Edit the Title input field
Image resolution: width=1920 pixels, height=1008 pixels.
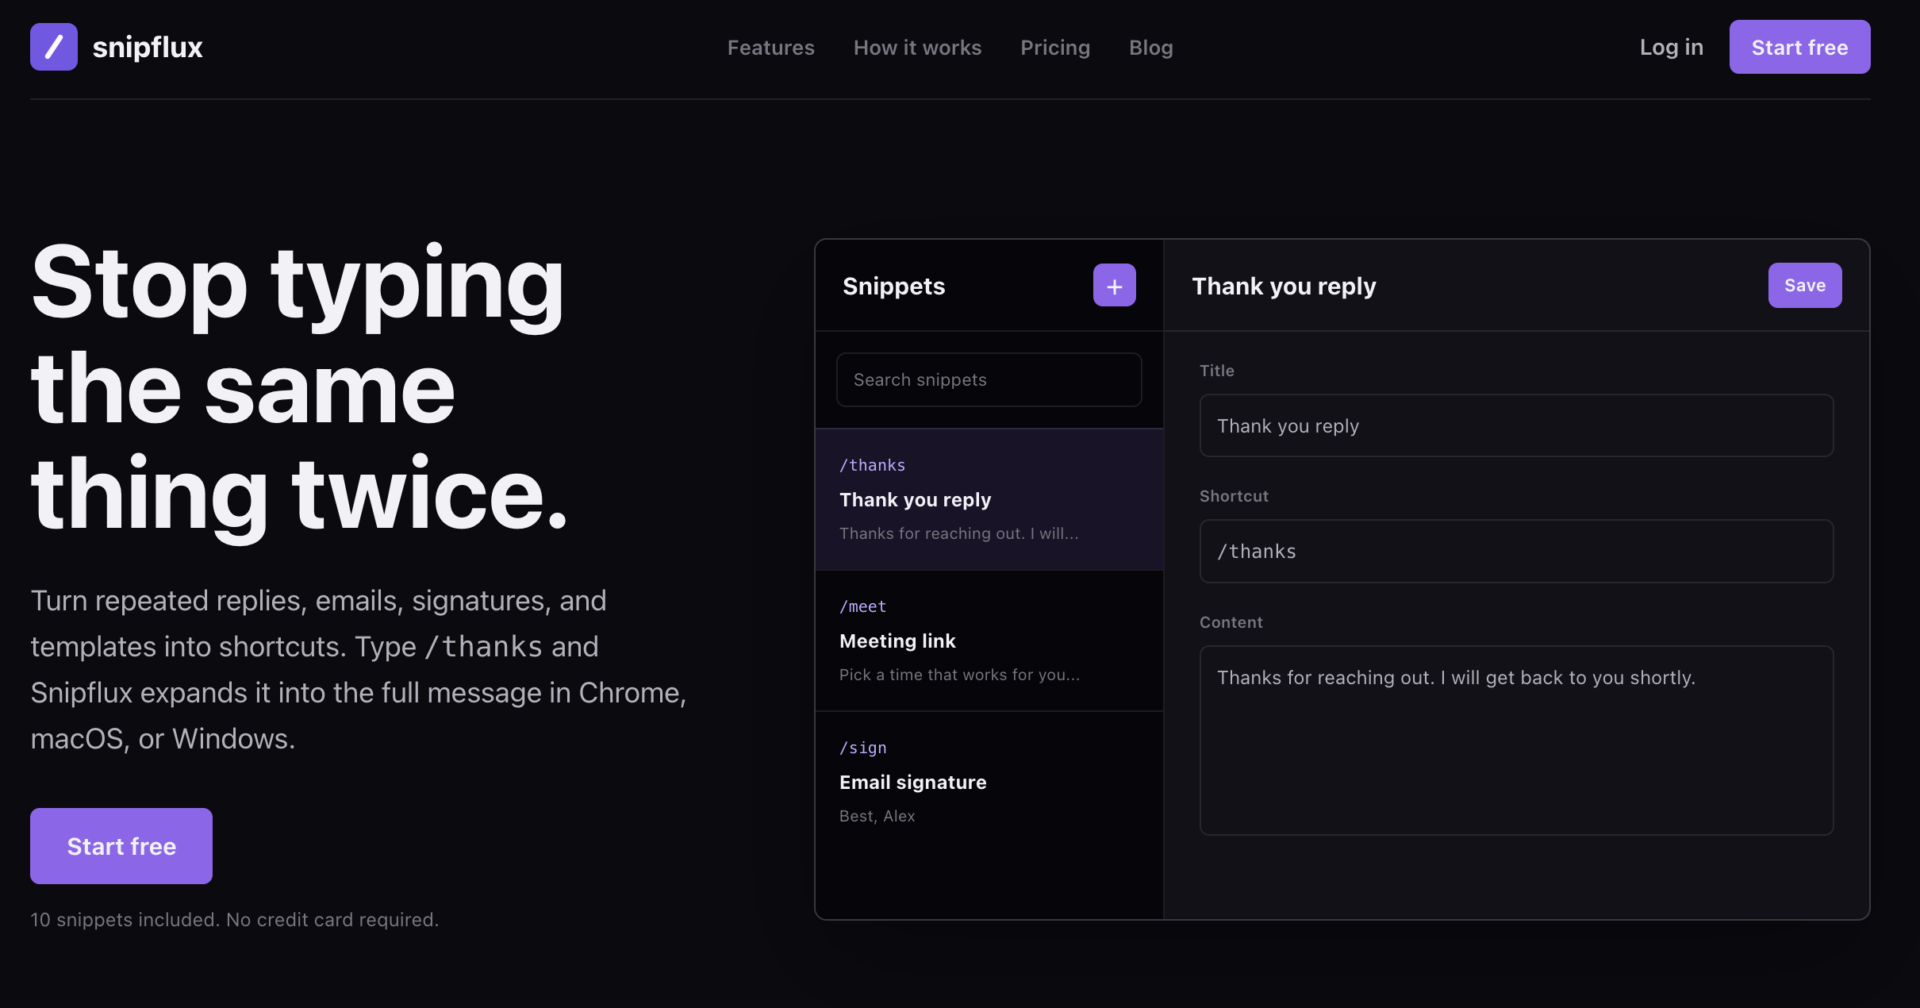tap(1516, 426)
